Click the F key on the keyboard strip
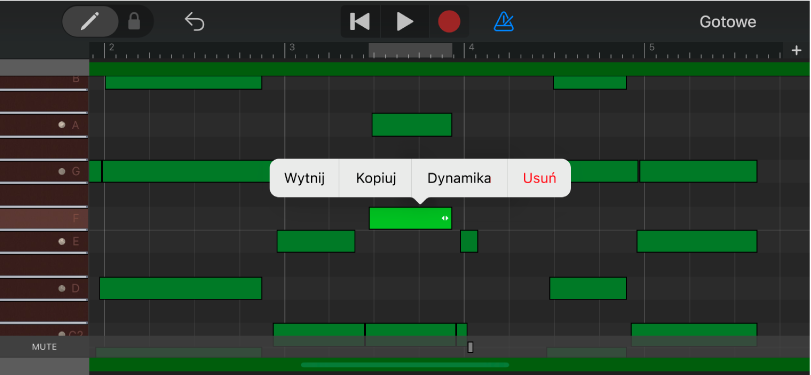Screen dimensions: 811x375 coord(44,219)
